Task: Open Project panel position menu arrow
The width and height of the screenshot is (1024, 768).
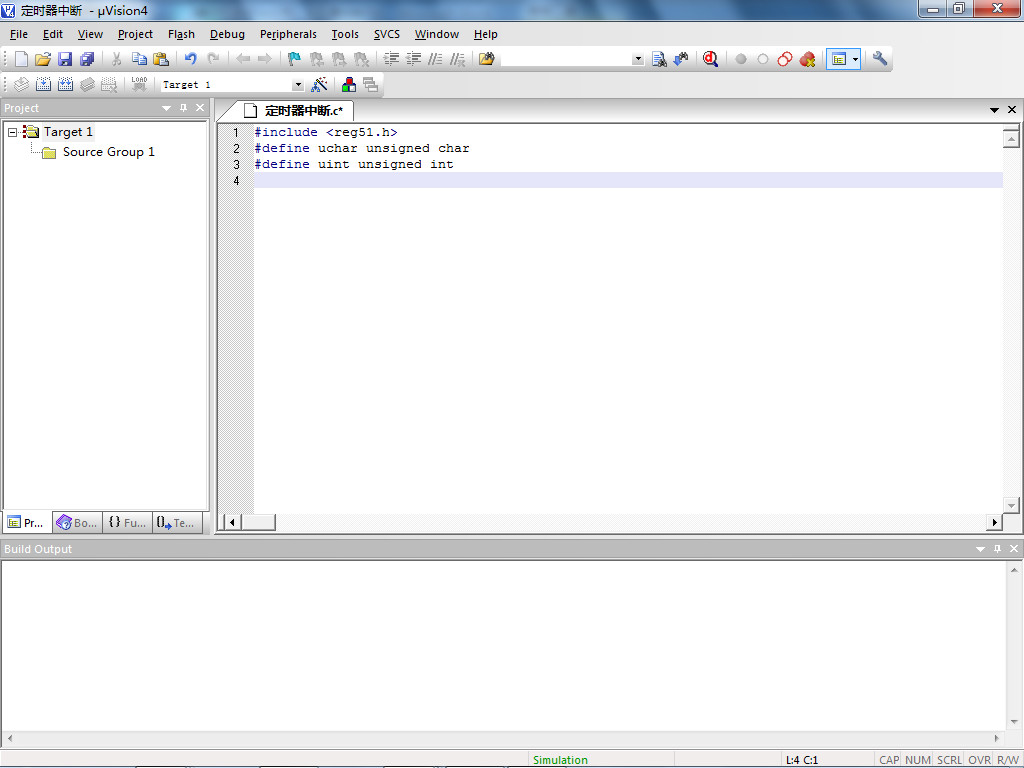Action: [x=167, y=108]
